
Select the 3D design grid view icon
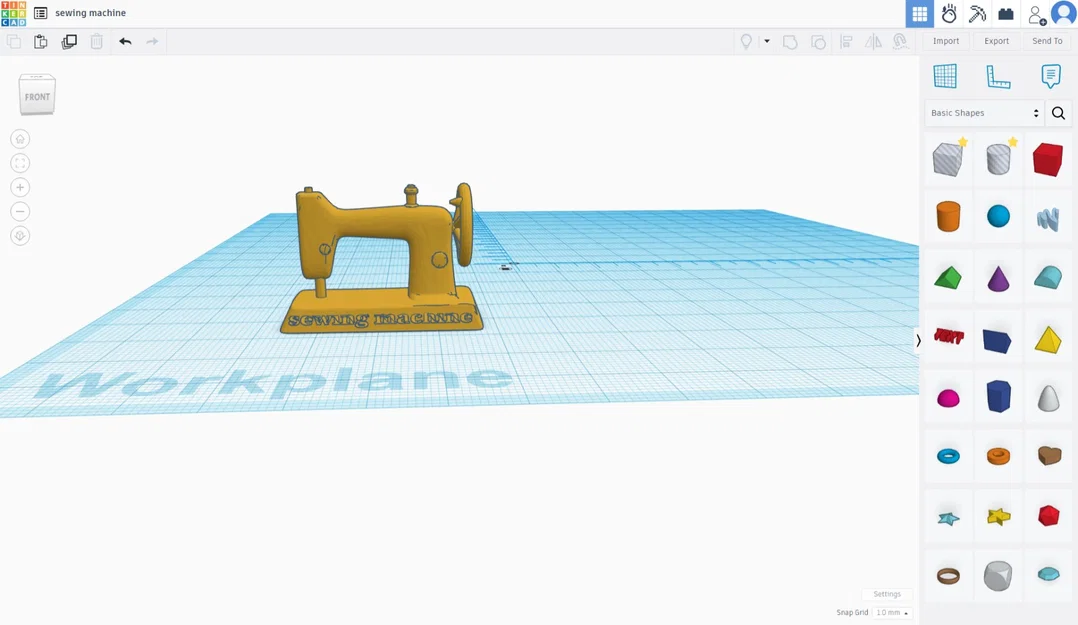[x=919, y=14]
